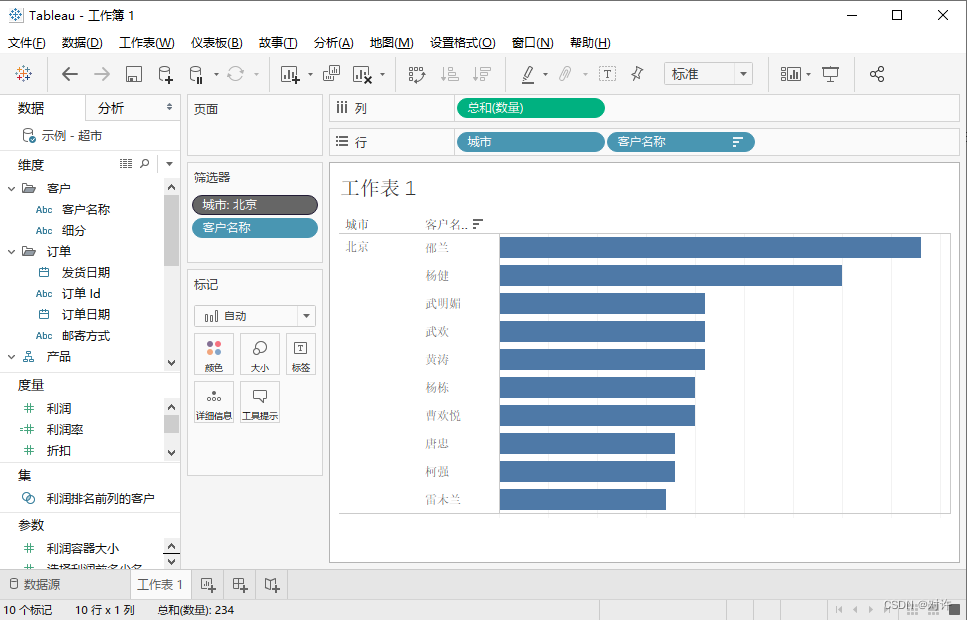The width and height of the screenshot is (967, 620).
Task: Open the 分析(A) menu
Action: (334, 43)
